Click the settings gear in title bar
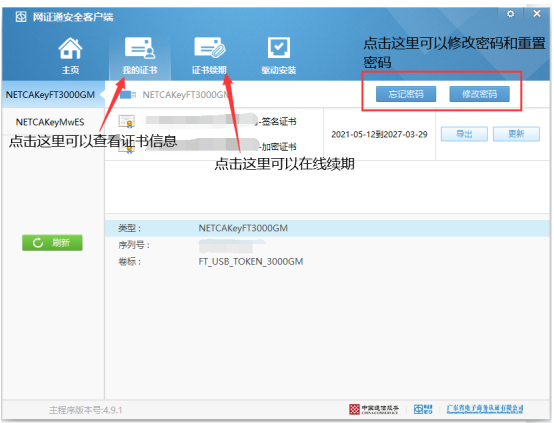 511,14
